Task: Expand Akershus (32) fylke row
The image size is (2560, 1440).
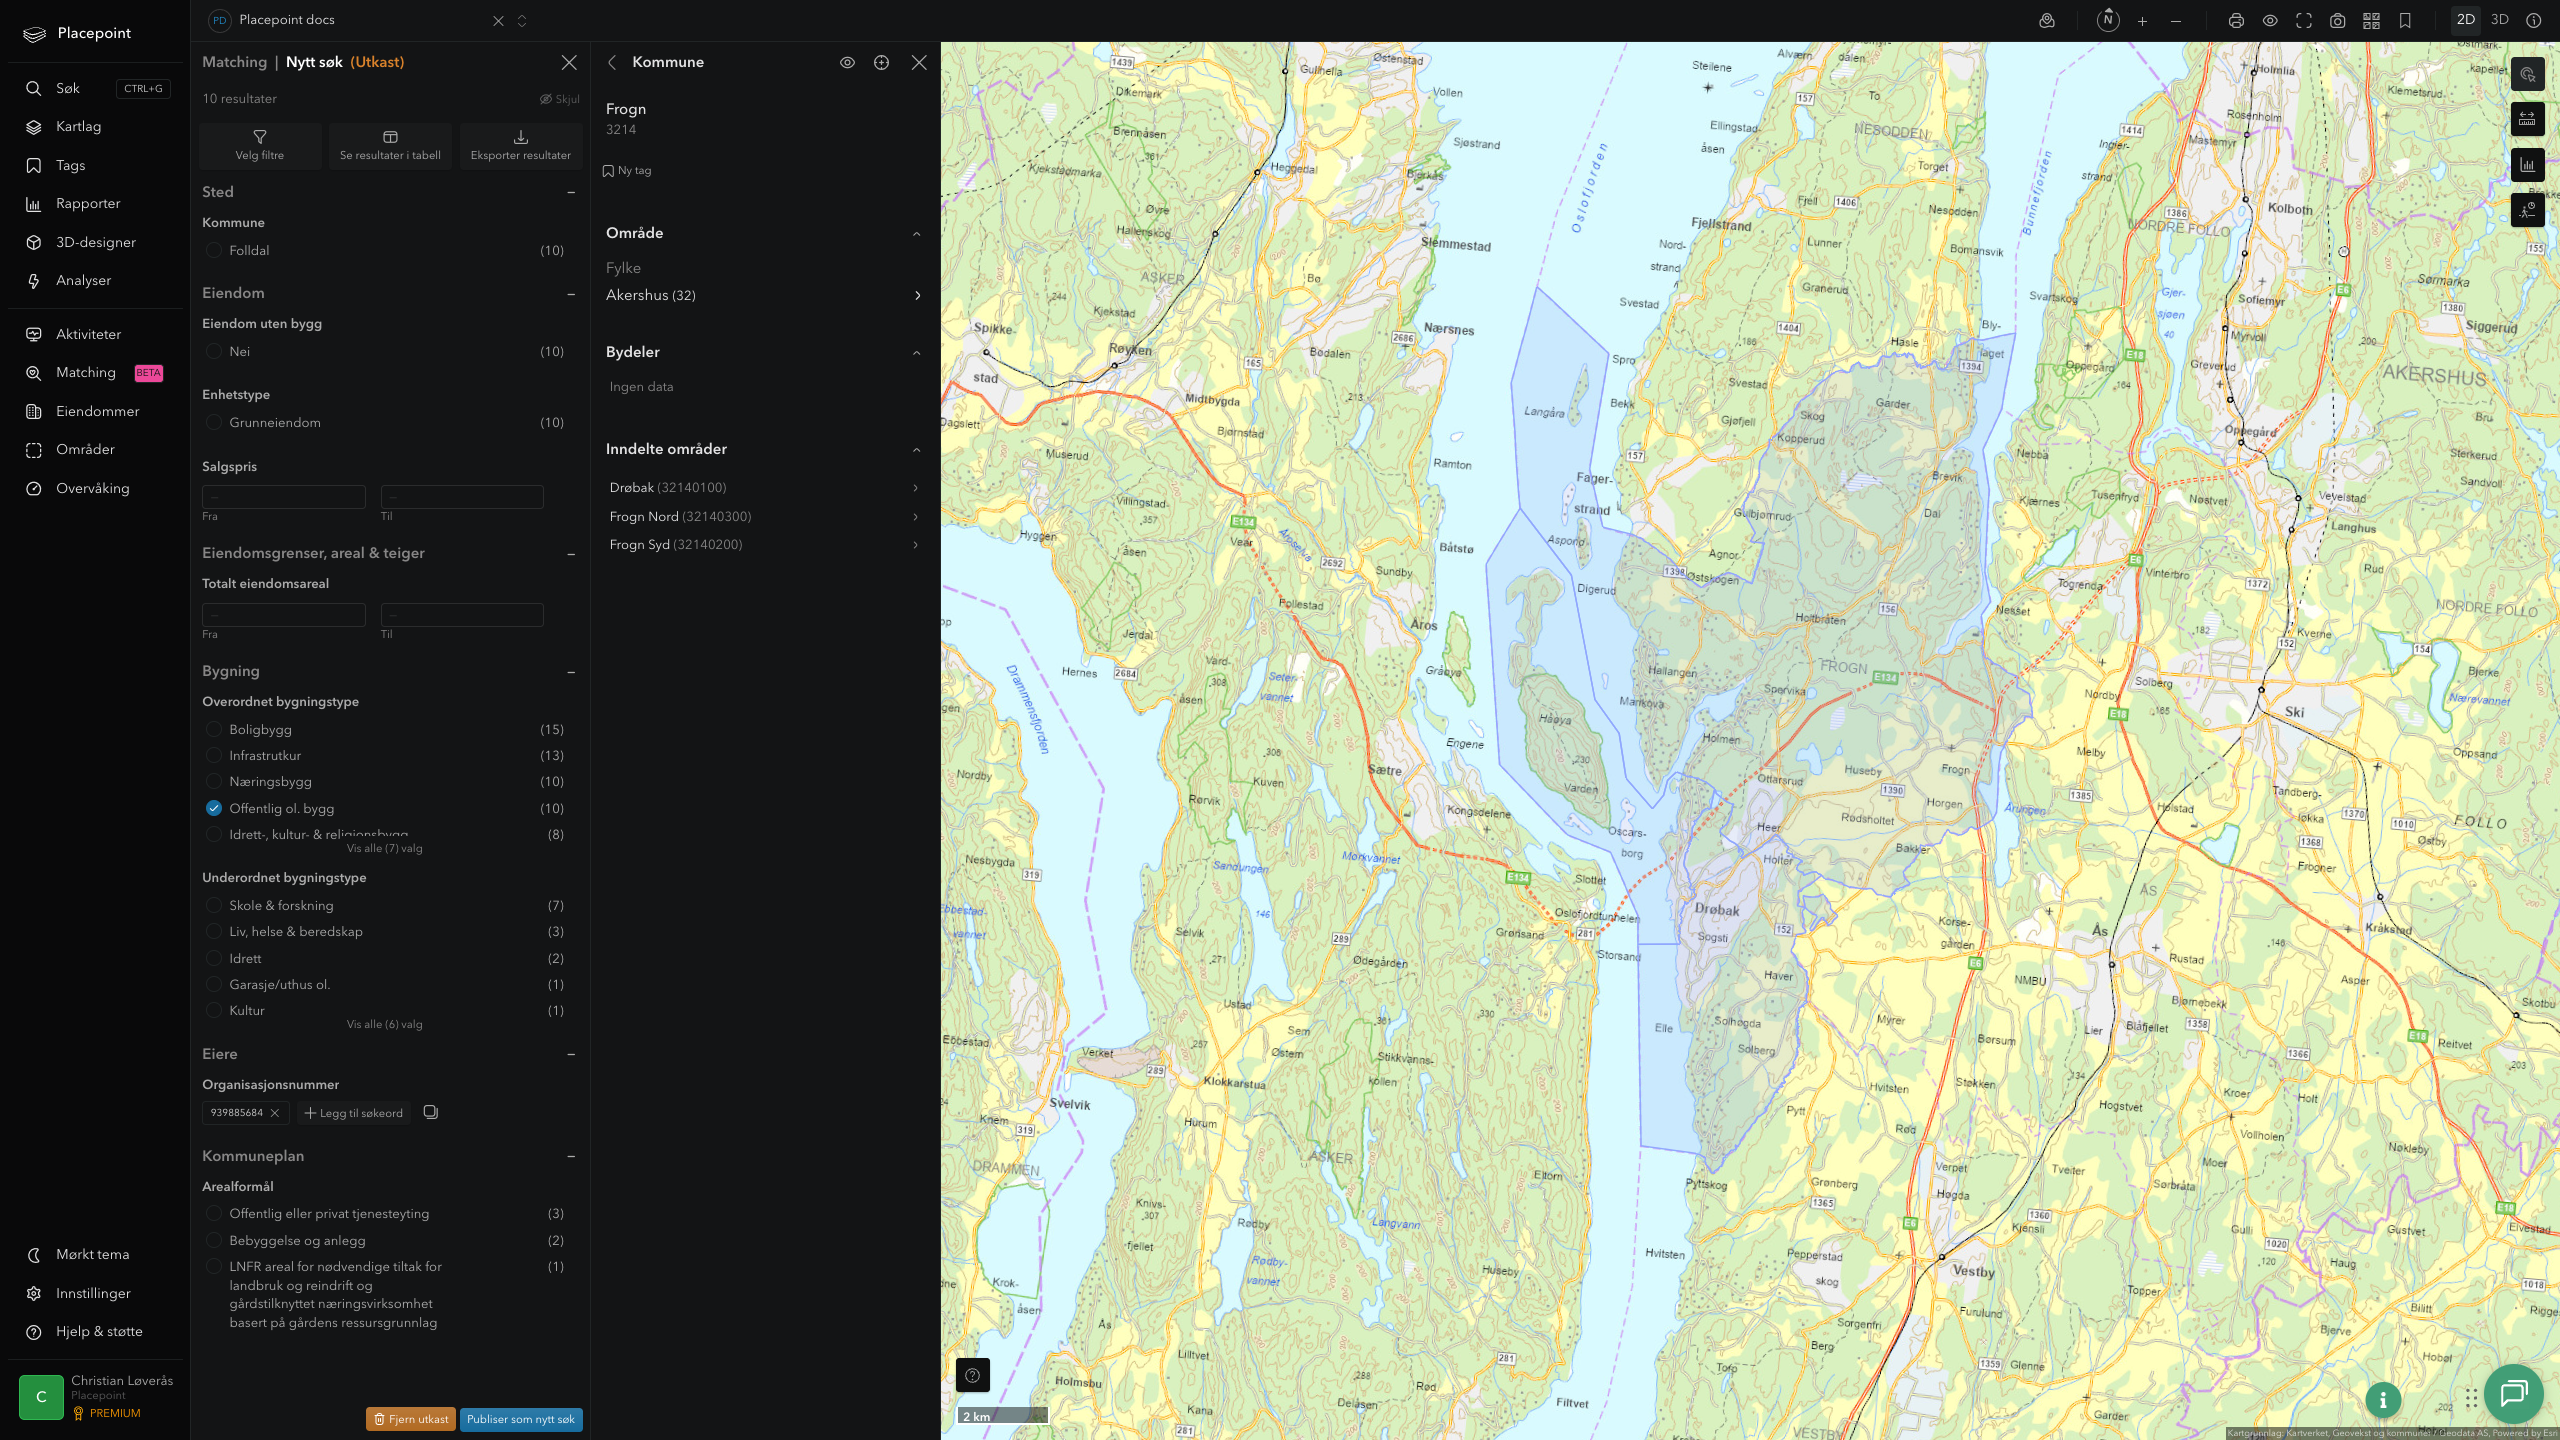Action: pos(764,295)
